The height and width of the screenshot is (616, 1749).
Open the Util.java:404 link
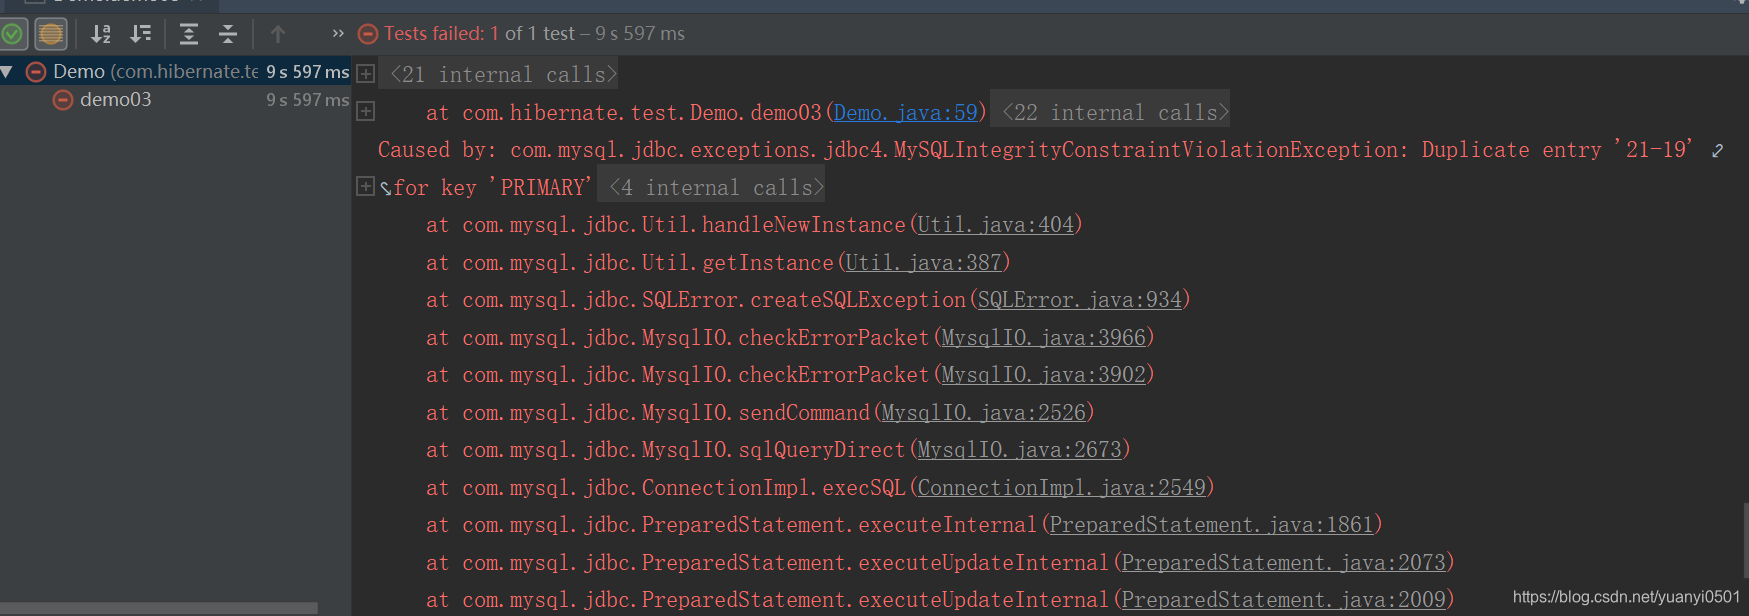pyautogui.click(x=995, y=225)
